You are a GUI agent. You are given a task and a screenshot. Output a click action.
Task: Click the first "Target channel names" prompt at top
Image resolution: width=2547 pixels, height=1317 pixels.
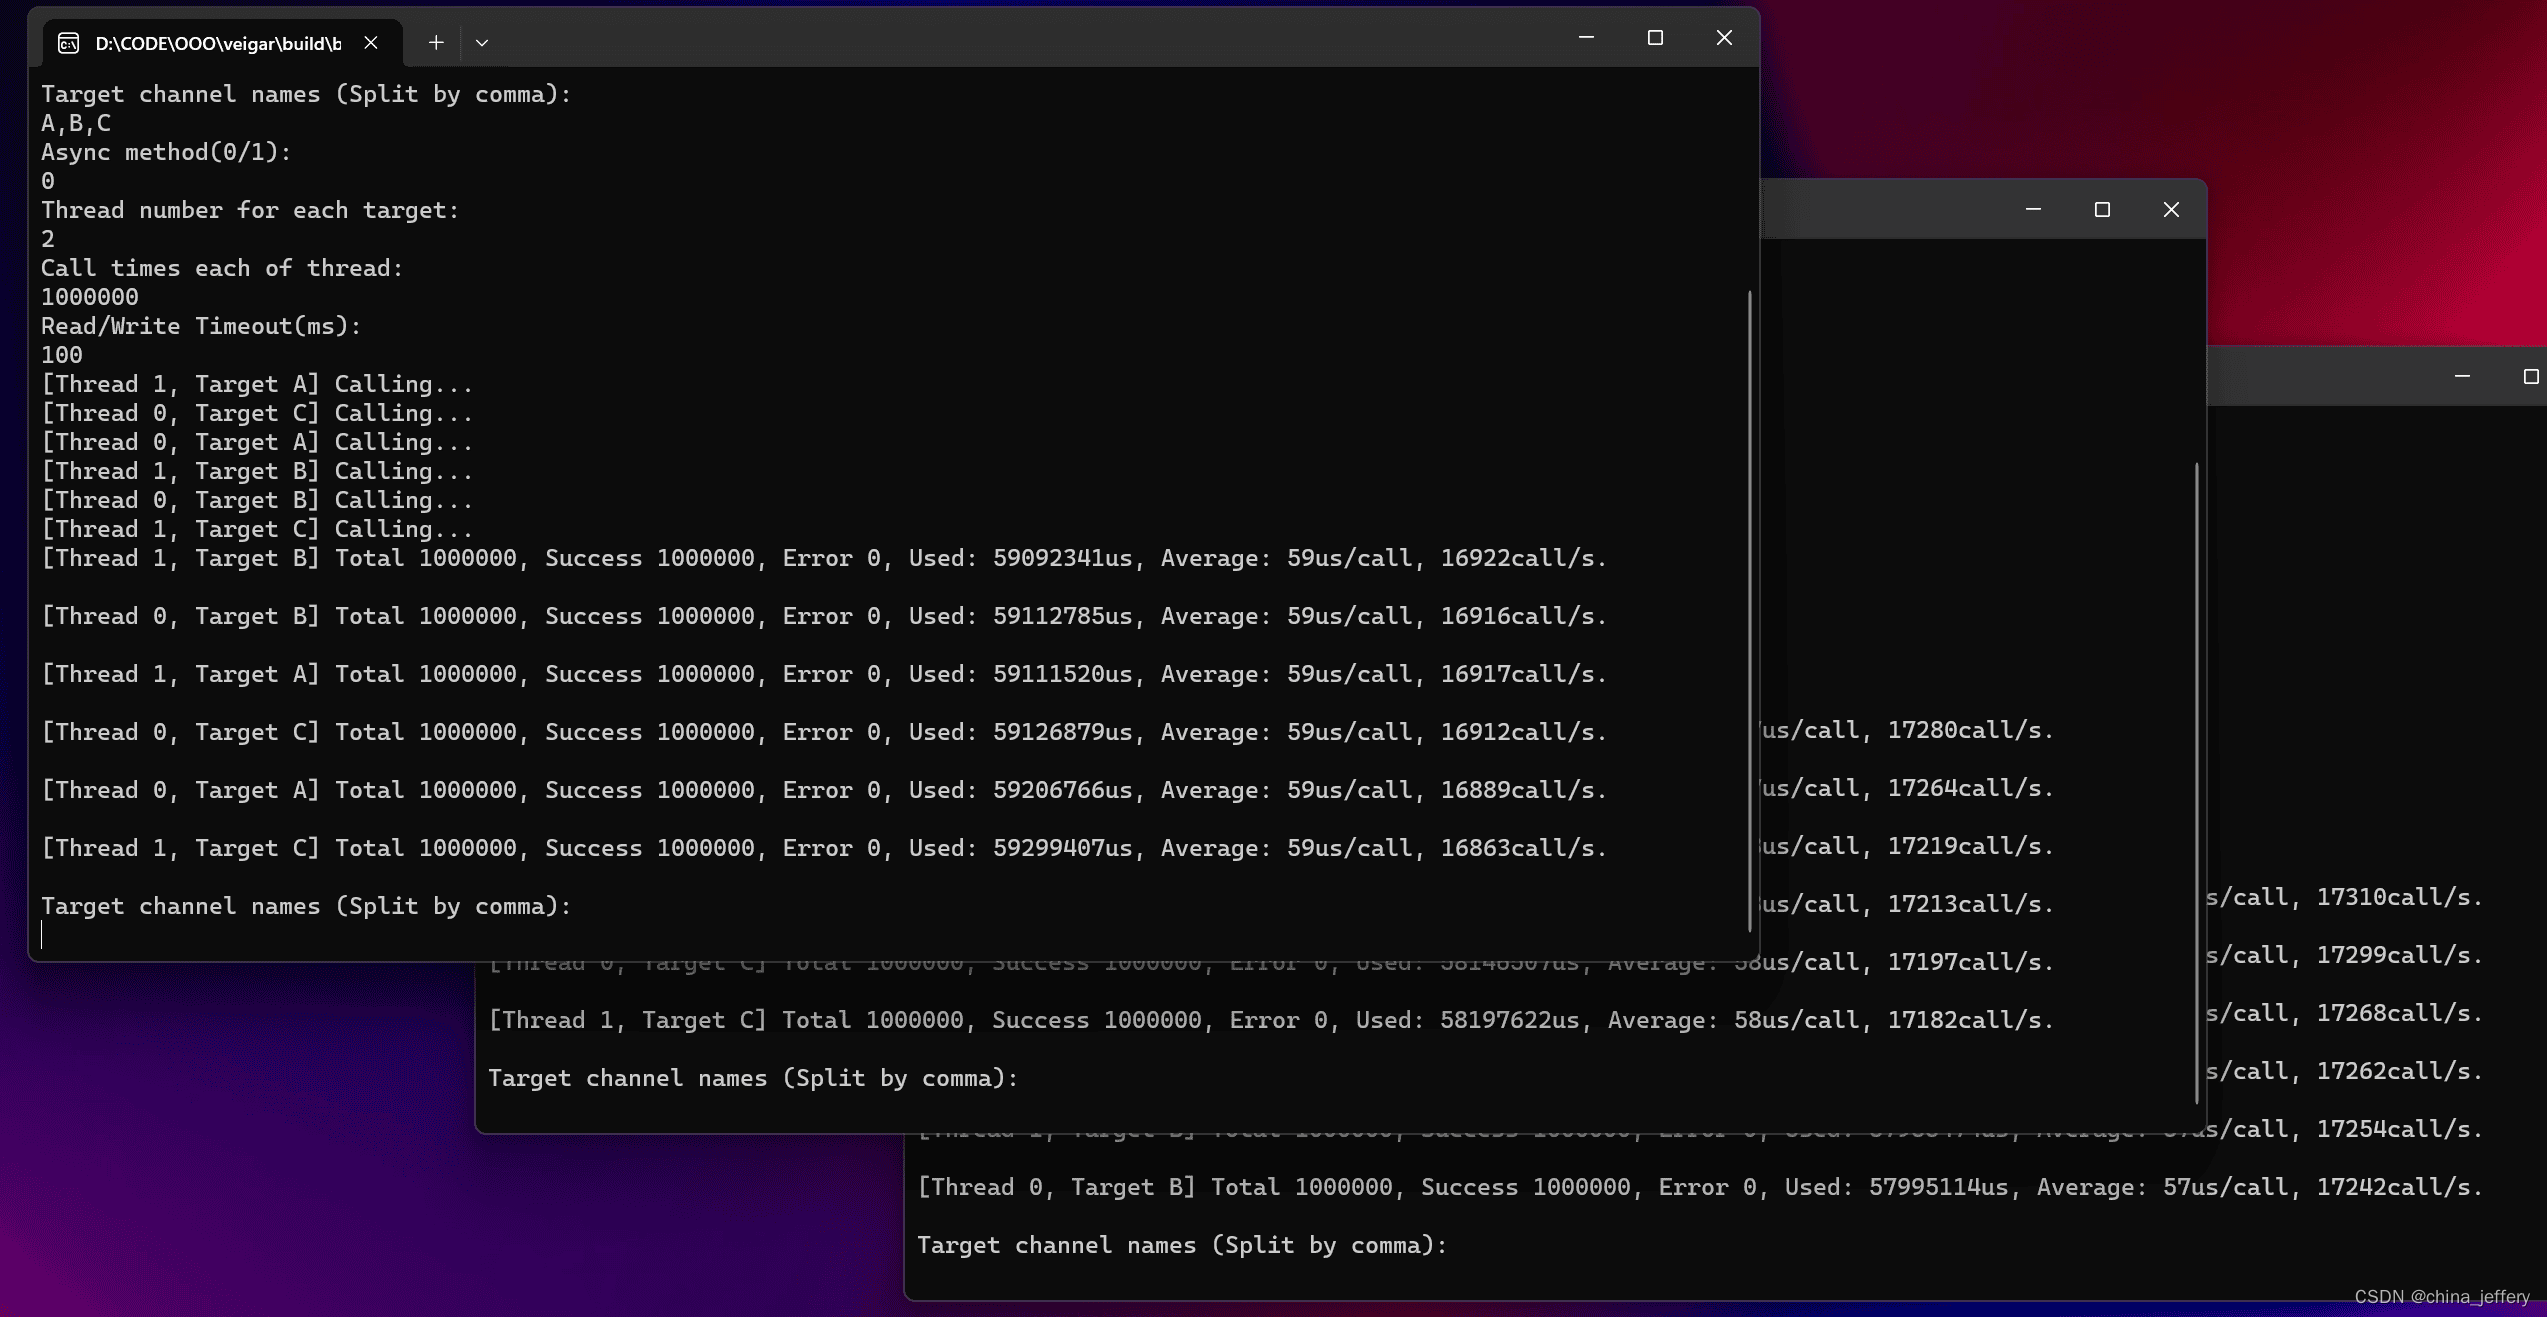coord(306,94)
